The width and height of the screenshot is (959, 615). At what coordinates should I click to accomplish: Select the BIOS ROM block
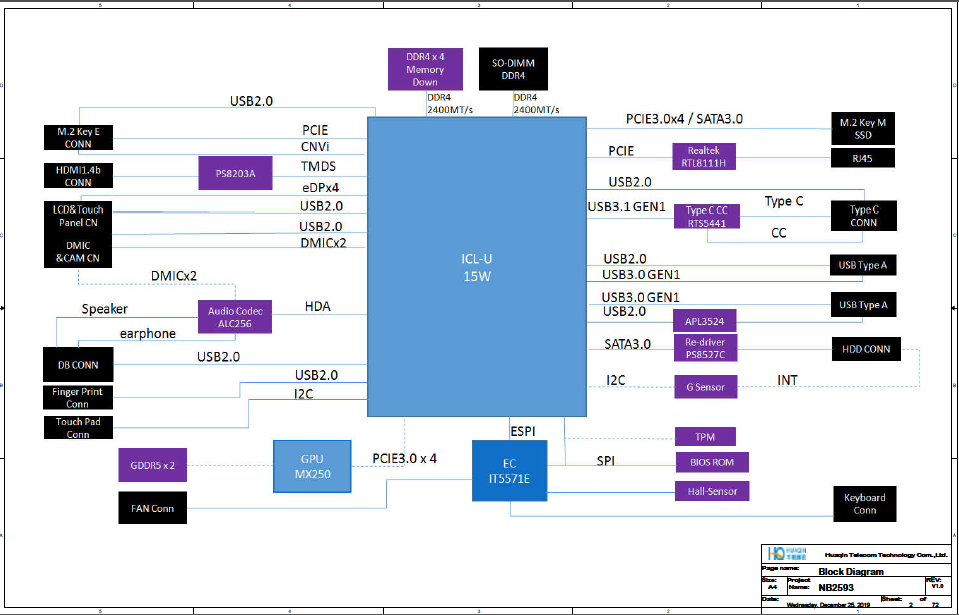coord(712,462)
